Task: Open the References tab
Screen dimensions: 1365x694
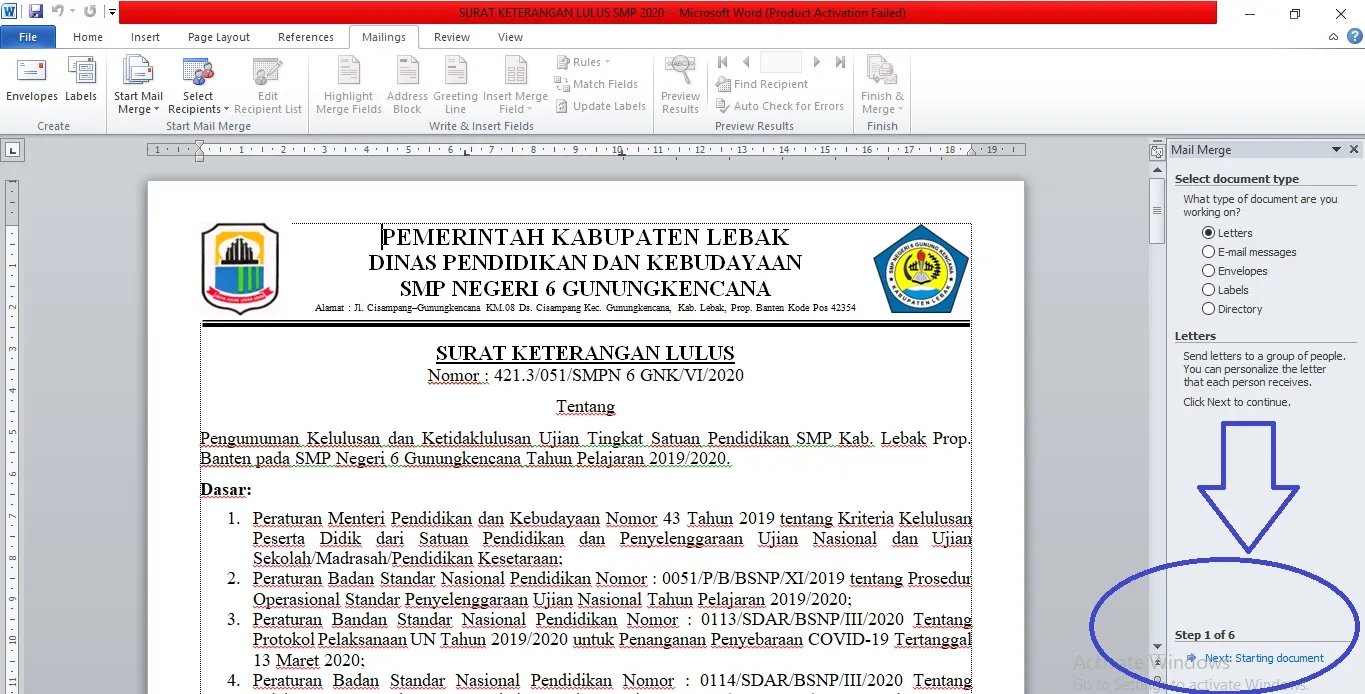Action: pyautogui.click(x=305, y=37)
